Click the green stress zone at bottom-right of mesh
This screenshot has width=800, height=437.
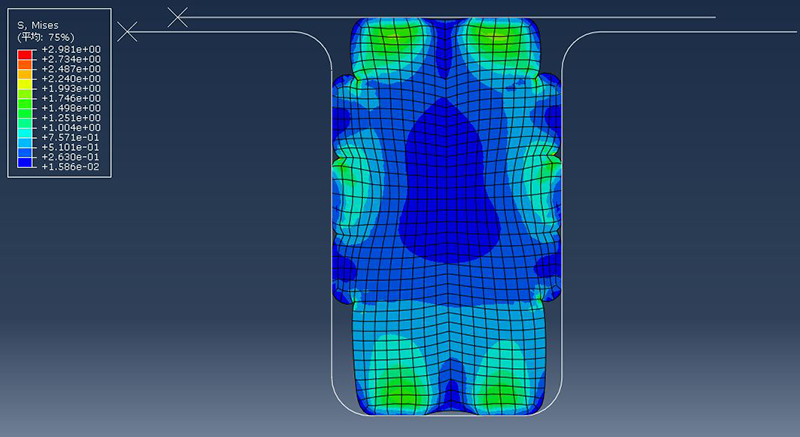[502, 385]
